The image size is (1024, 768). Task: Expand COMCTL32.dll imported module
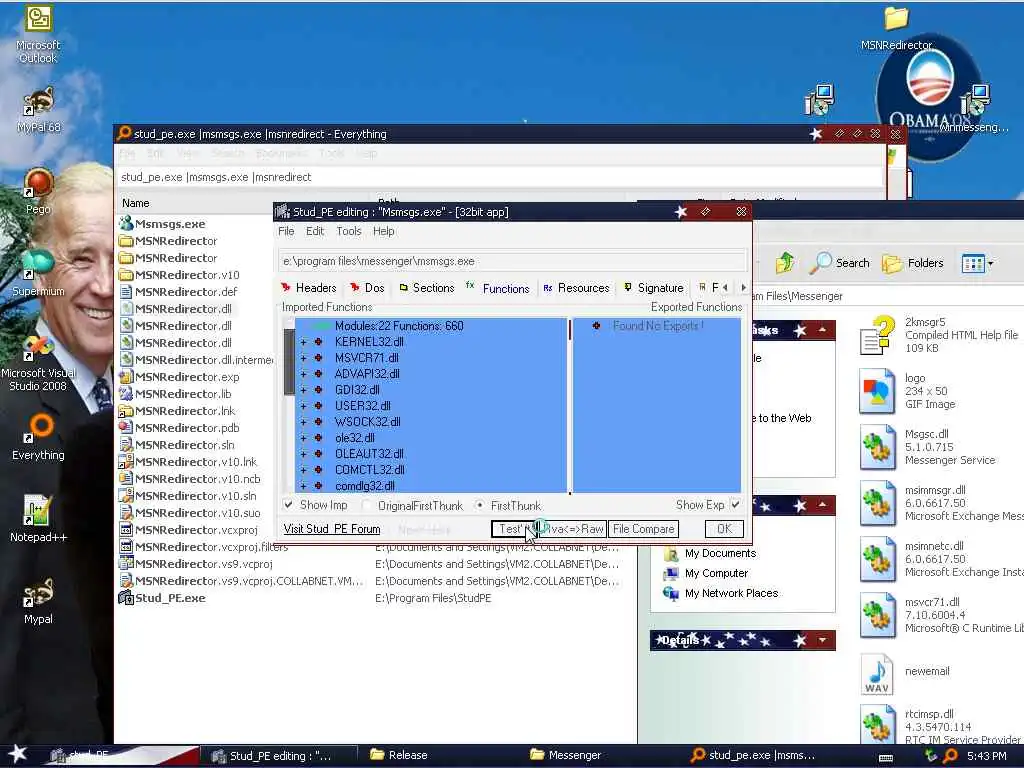303,470
